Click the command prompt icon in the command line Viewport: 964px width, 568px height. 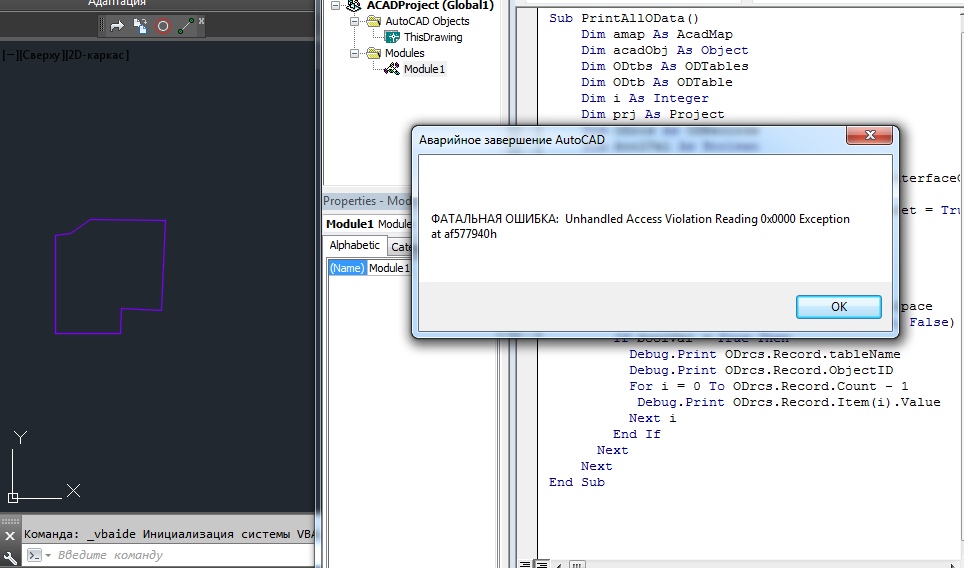coord(34,555)
